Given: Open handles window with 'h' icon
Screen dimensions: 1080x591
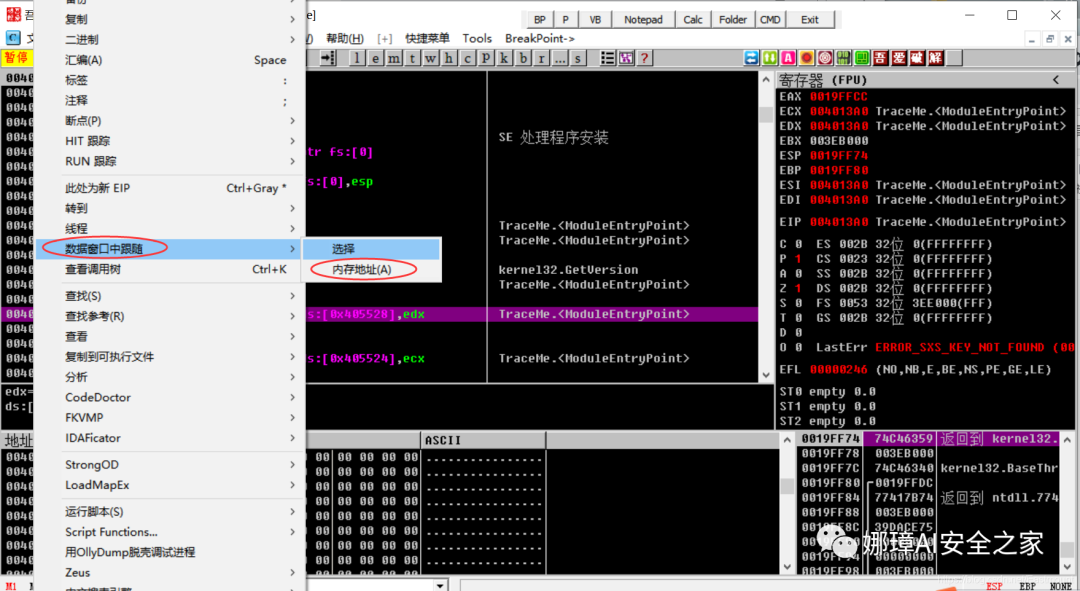Looking at the screenshot, I should 448,59.
